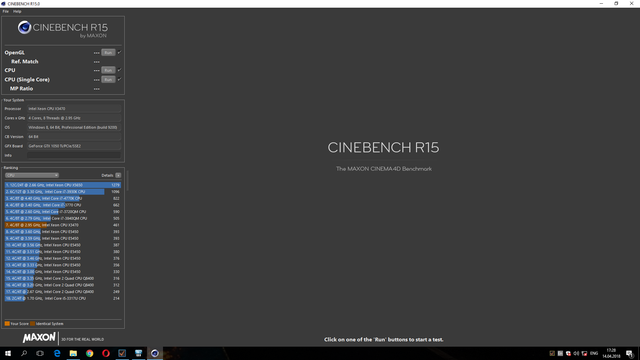Open the File menu

[x=5, y=11]
